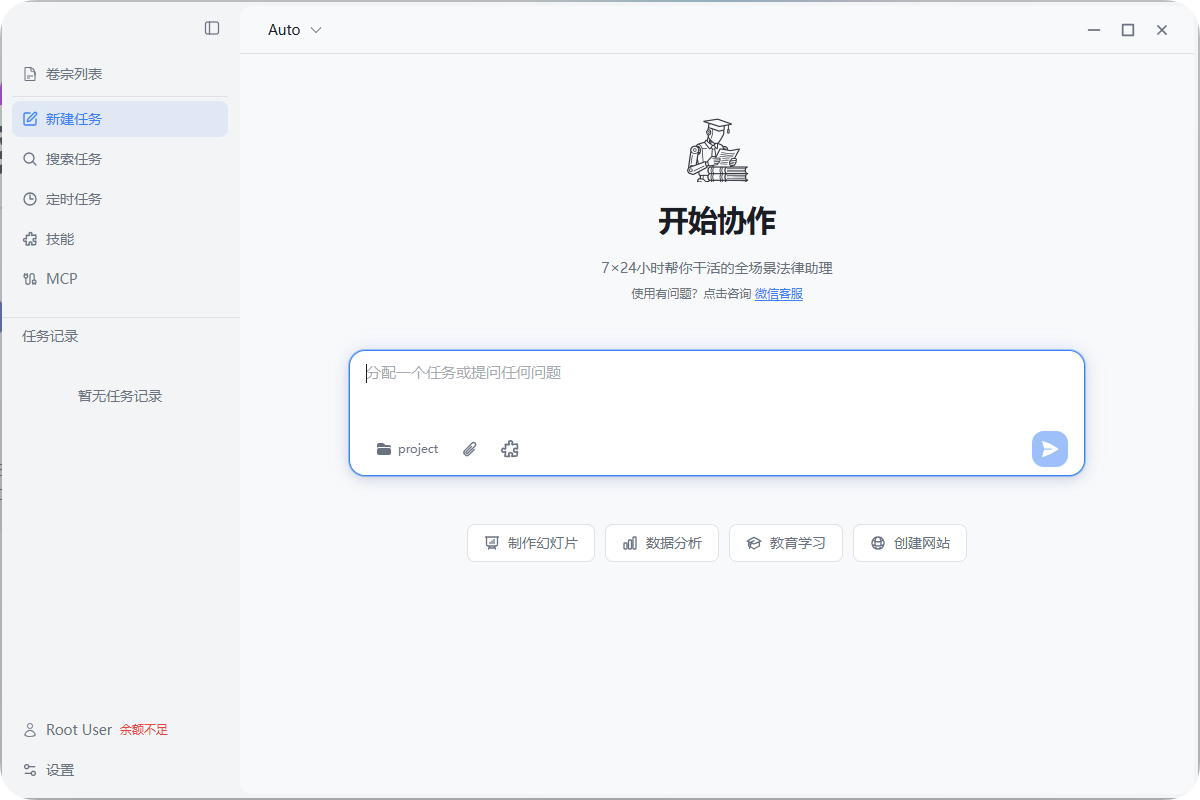This screenshot has height=800, width=1200.
Task: Go to 定时任务 in the sidebar
Action: coord(73,199)
